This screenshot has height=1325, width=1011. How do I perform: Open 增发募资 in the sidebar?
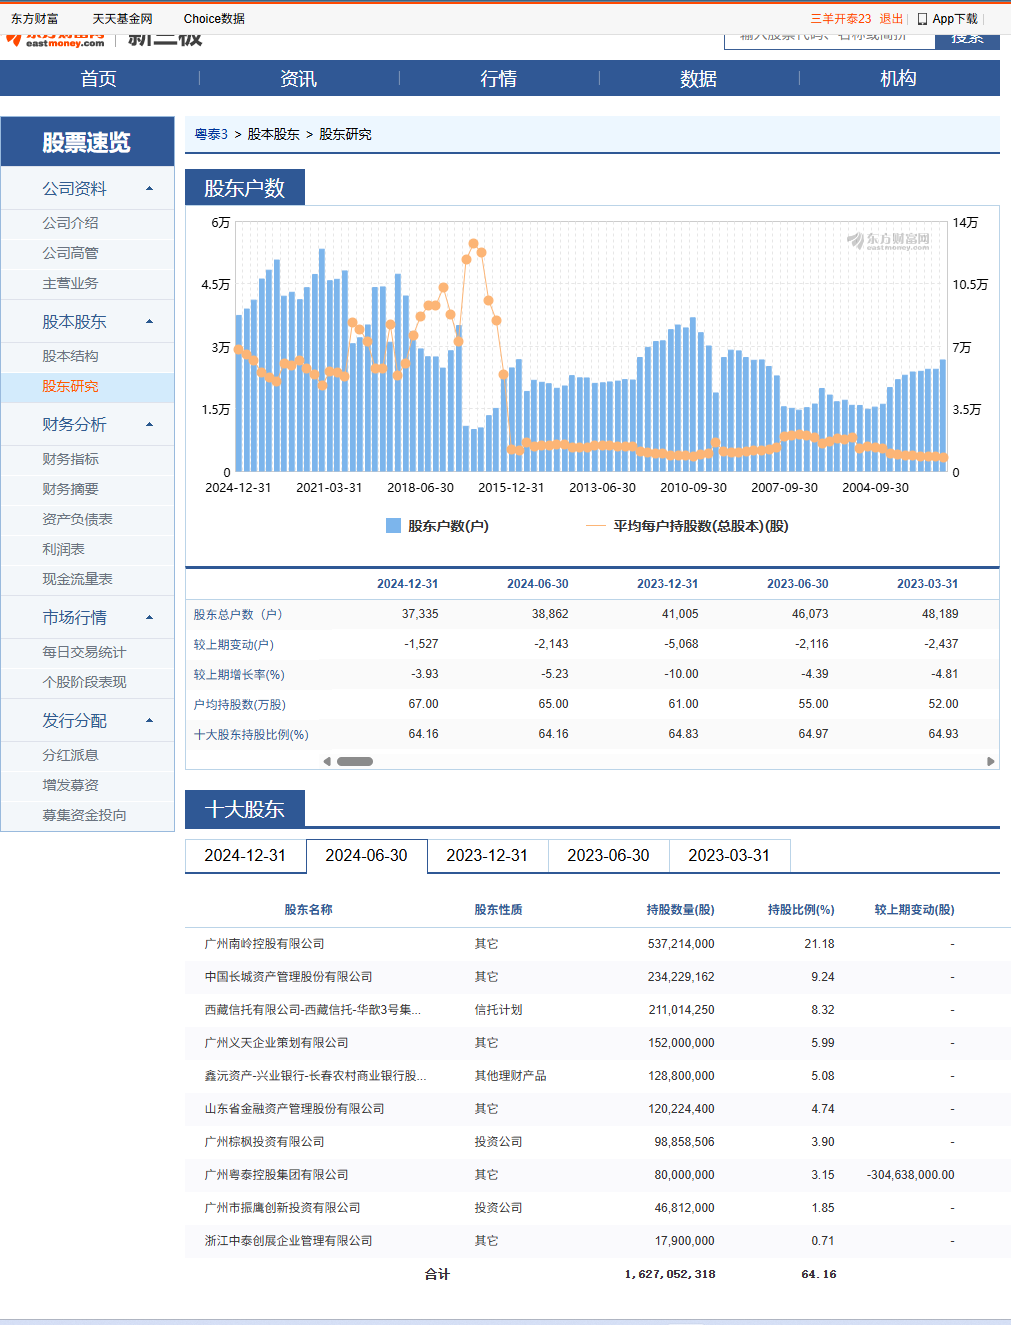[x=70, y=785]
